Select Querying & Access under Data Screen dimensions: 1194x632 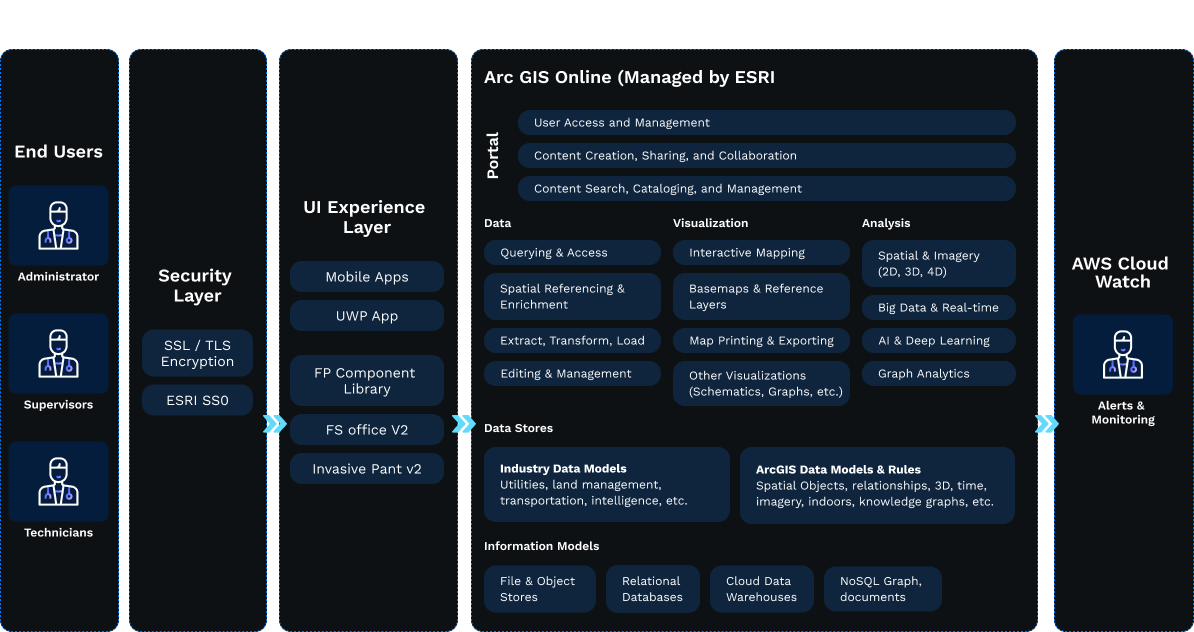point(572,253)
